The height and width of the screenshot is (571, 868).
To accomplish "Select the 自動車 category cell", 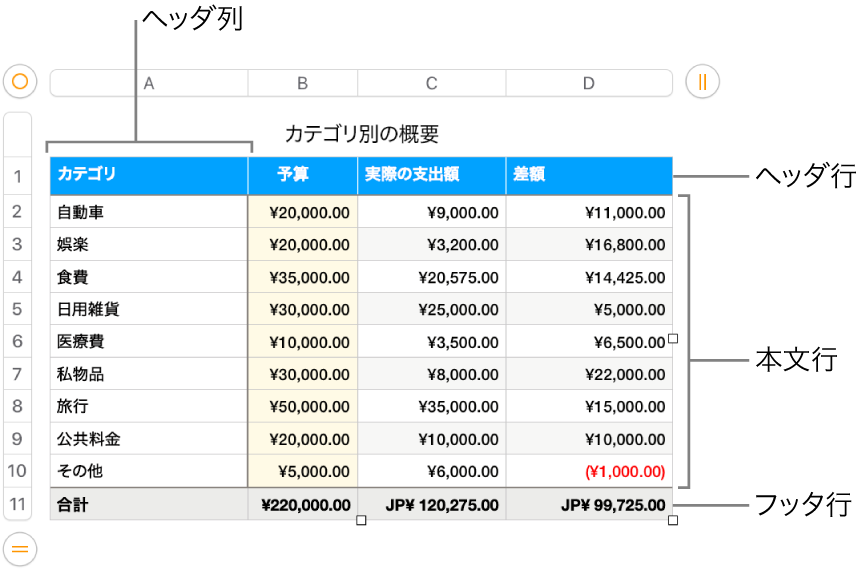I will pos(148,212).
